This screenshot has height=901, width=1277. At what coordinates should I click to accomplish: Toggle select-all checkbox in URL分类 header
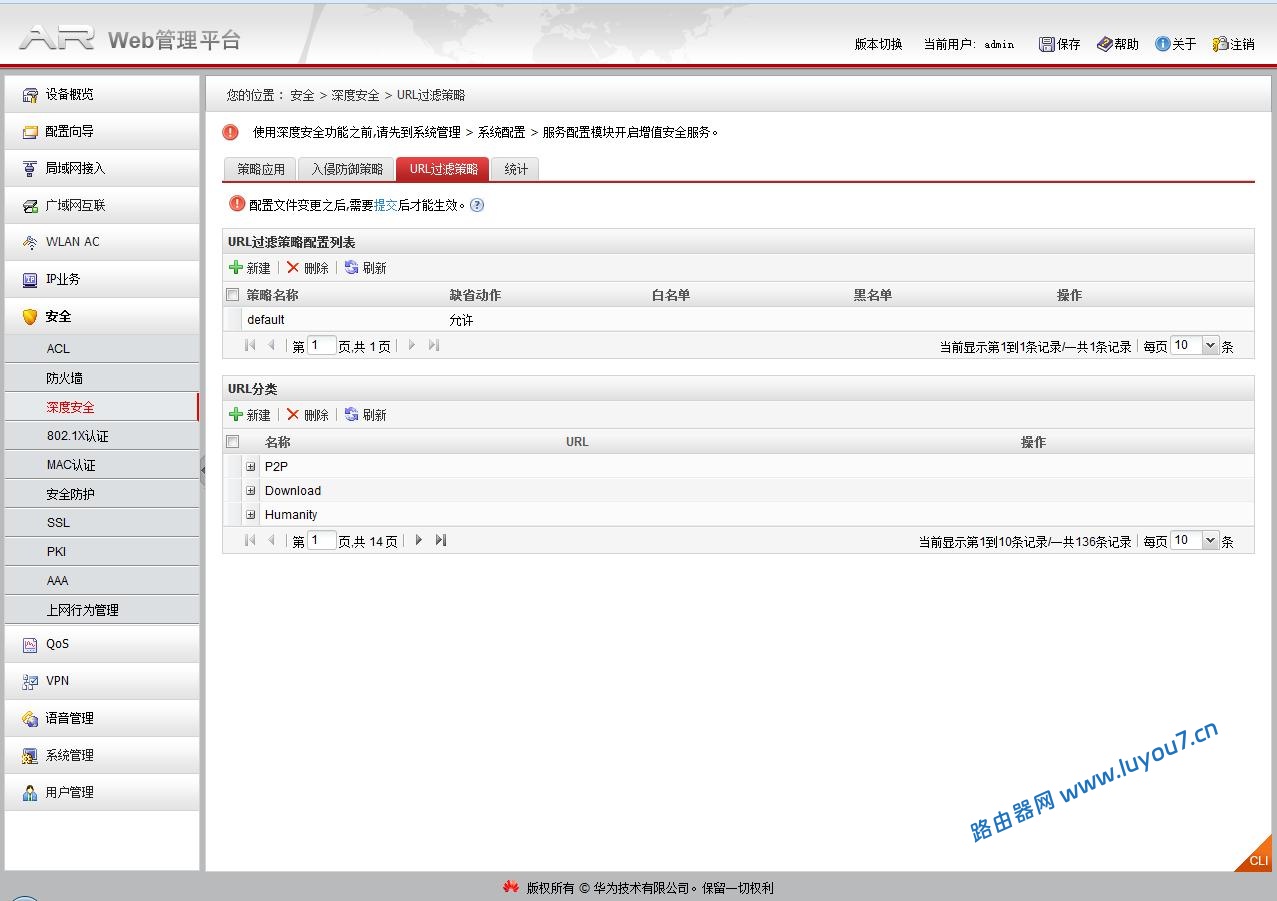(233, 442)
